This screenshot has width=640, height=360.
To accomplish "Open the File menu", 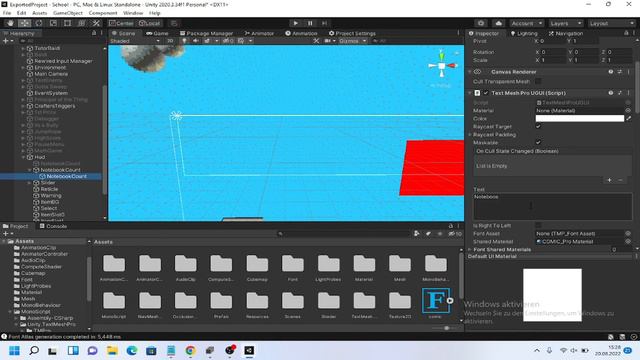I will click(x=7, y=13).
